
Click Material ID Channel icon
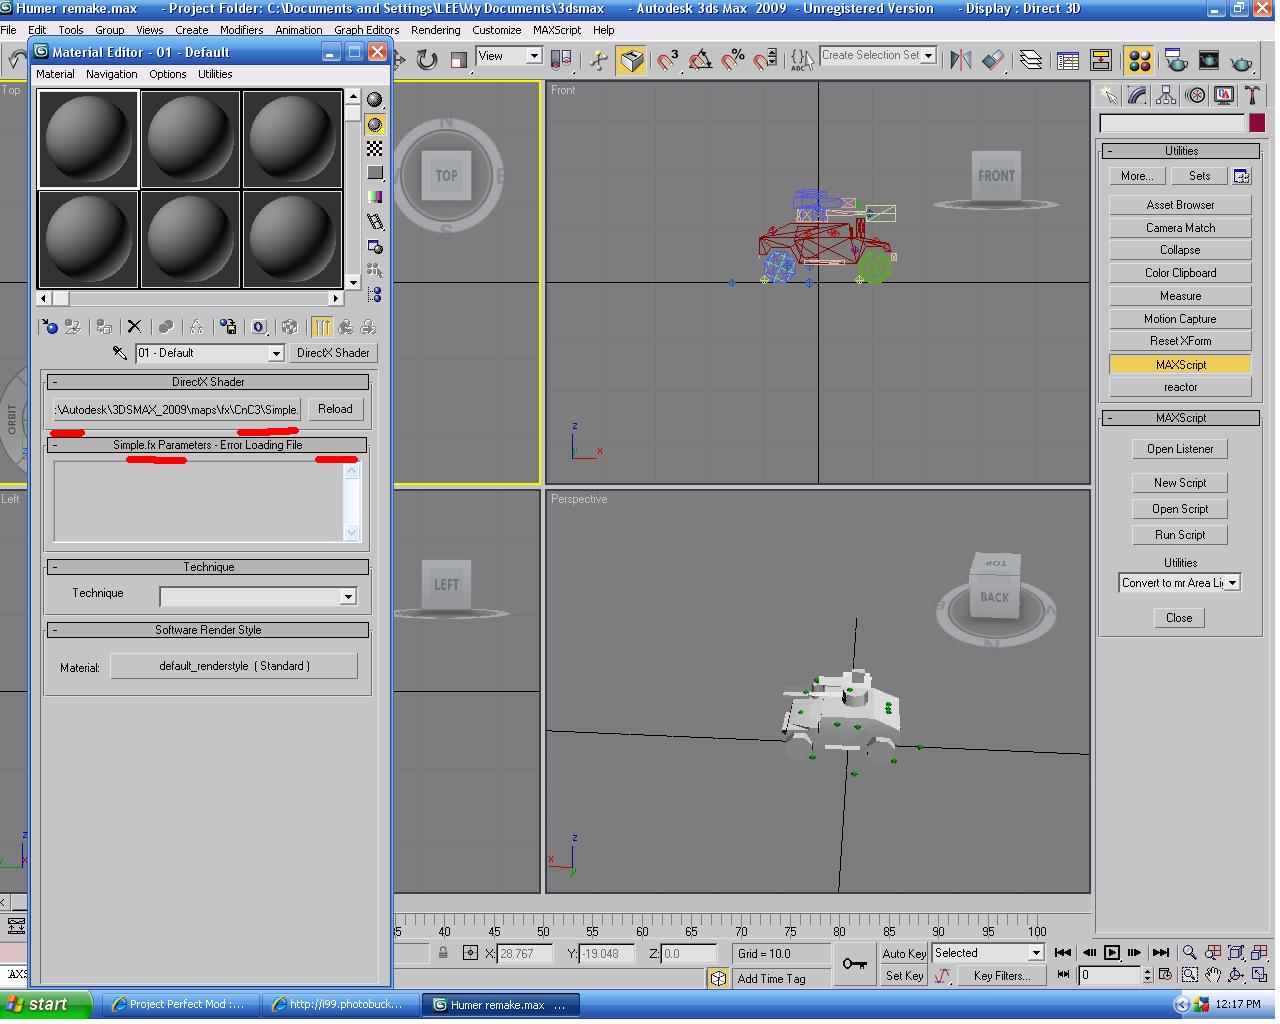point(258,327)
